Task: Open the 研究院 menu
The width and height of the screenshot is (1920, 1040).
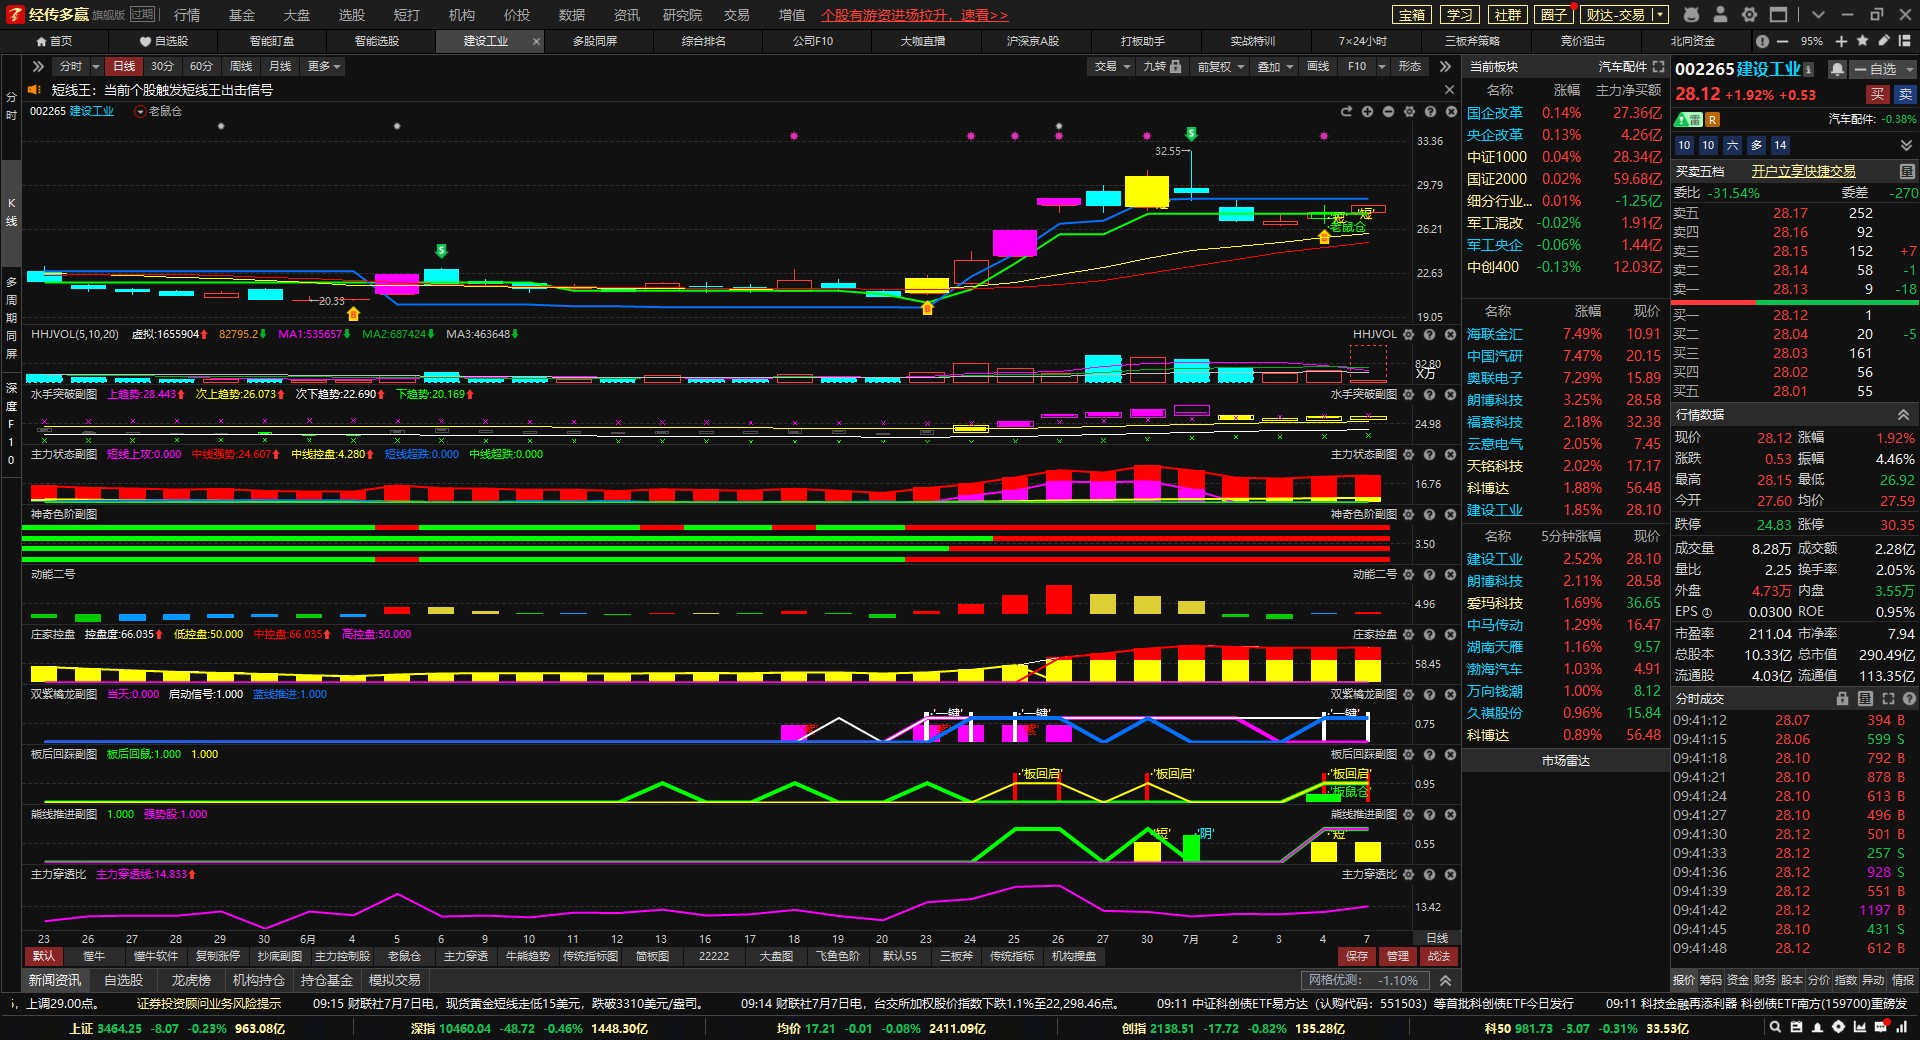Action: 682,15
